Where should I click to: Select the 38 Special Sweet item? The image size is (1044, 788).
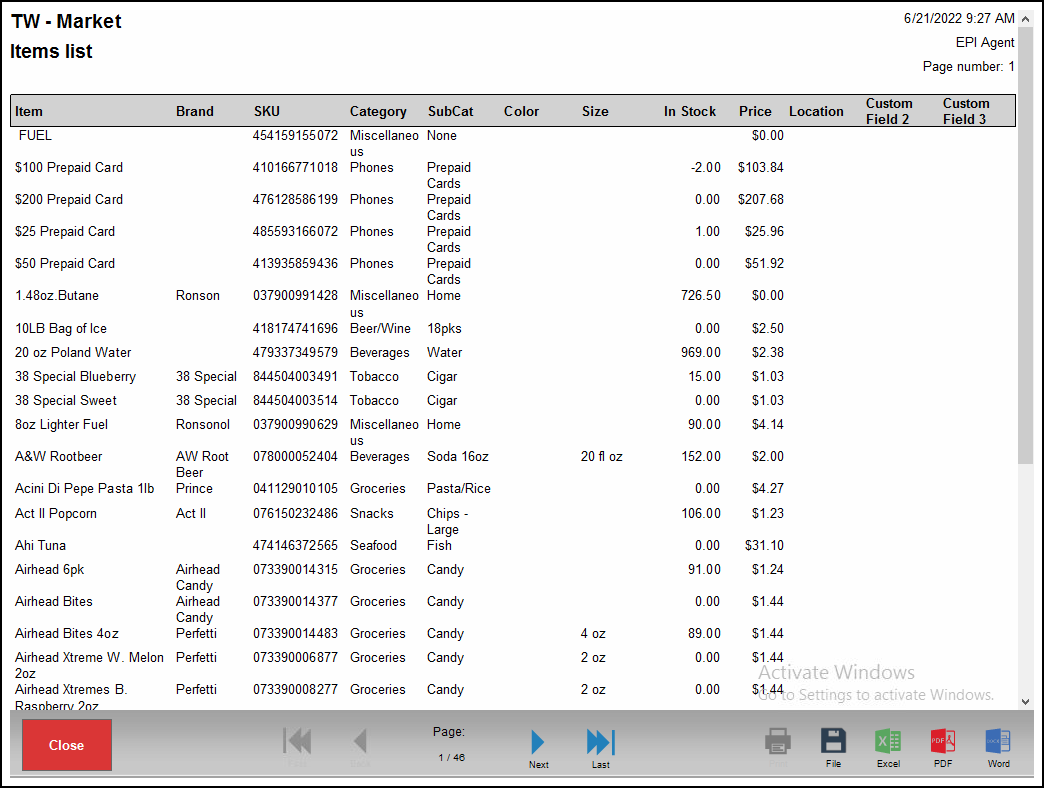pyautogui.click(x=65, y=401)
